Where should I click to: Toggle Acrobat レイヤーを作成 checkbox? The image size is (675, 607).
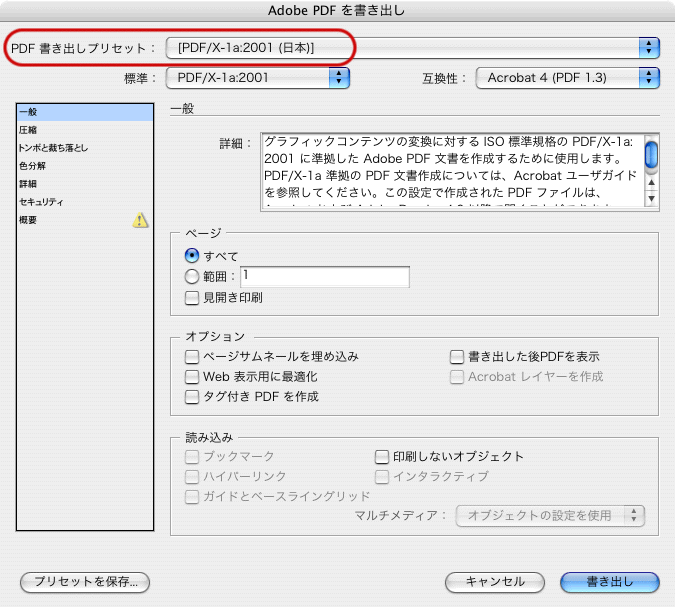pos(457,377)
